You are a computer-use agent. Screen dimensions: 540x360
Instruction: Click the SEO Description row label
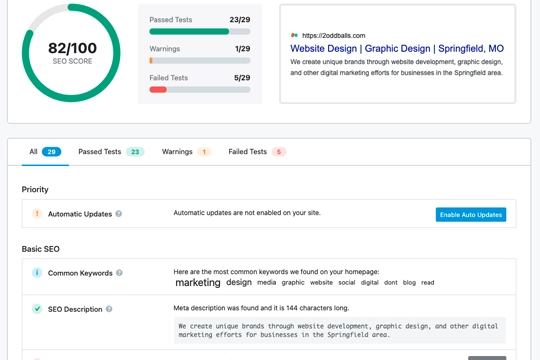pyautogui.click(x=75, y=309)
